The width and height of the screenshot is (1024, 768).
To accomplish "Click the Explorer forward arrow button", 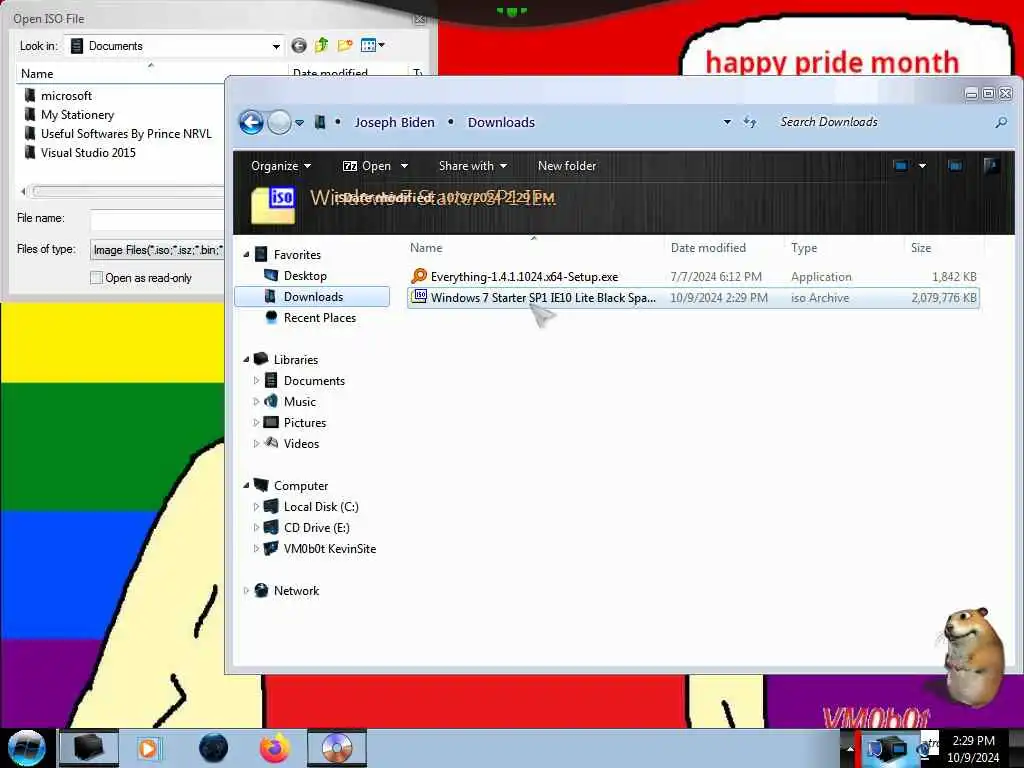I will click(280, 122).
